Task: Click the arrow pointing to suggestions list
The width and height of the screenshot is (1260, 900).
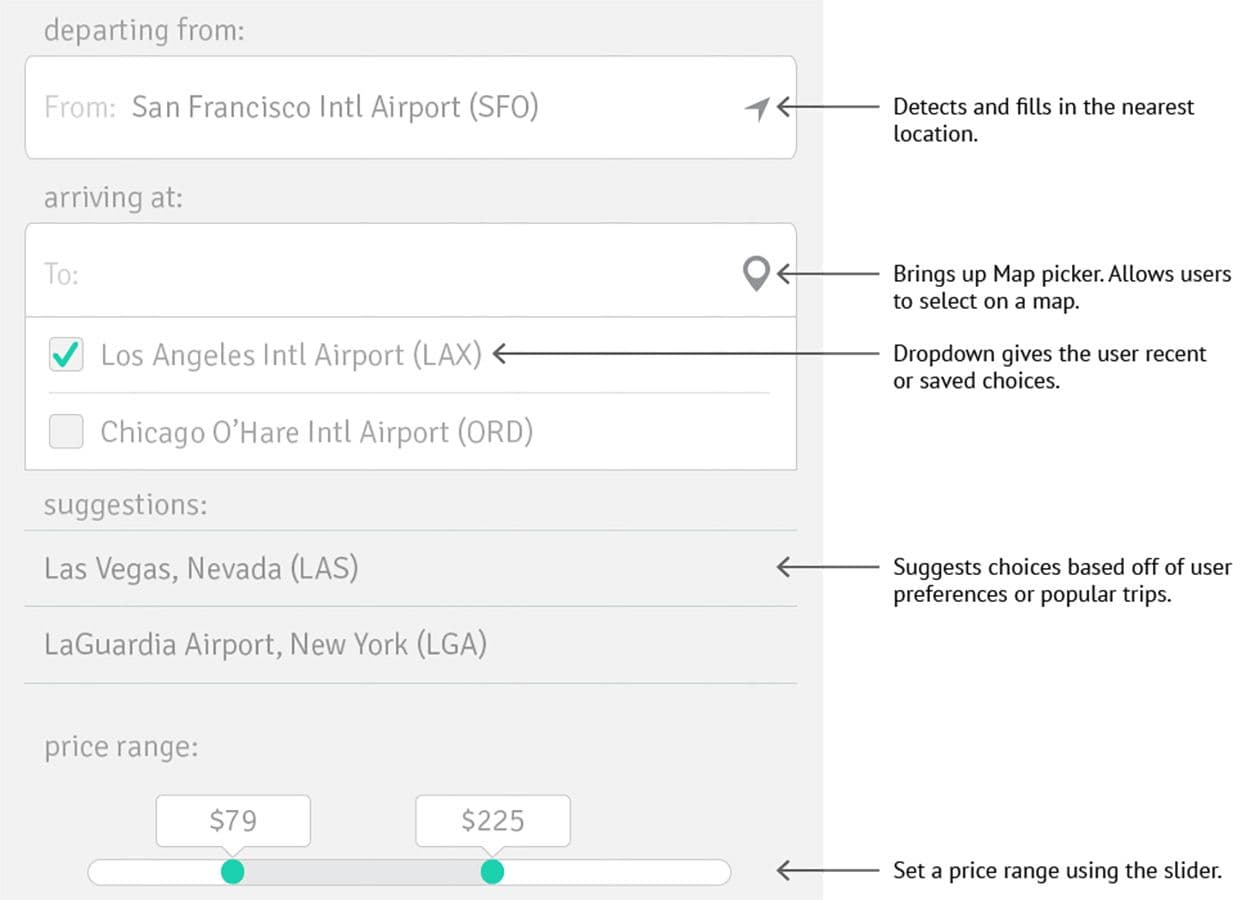Action: tap(825, 567)
